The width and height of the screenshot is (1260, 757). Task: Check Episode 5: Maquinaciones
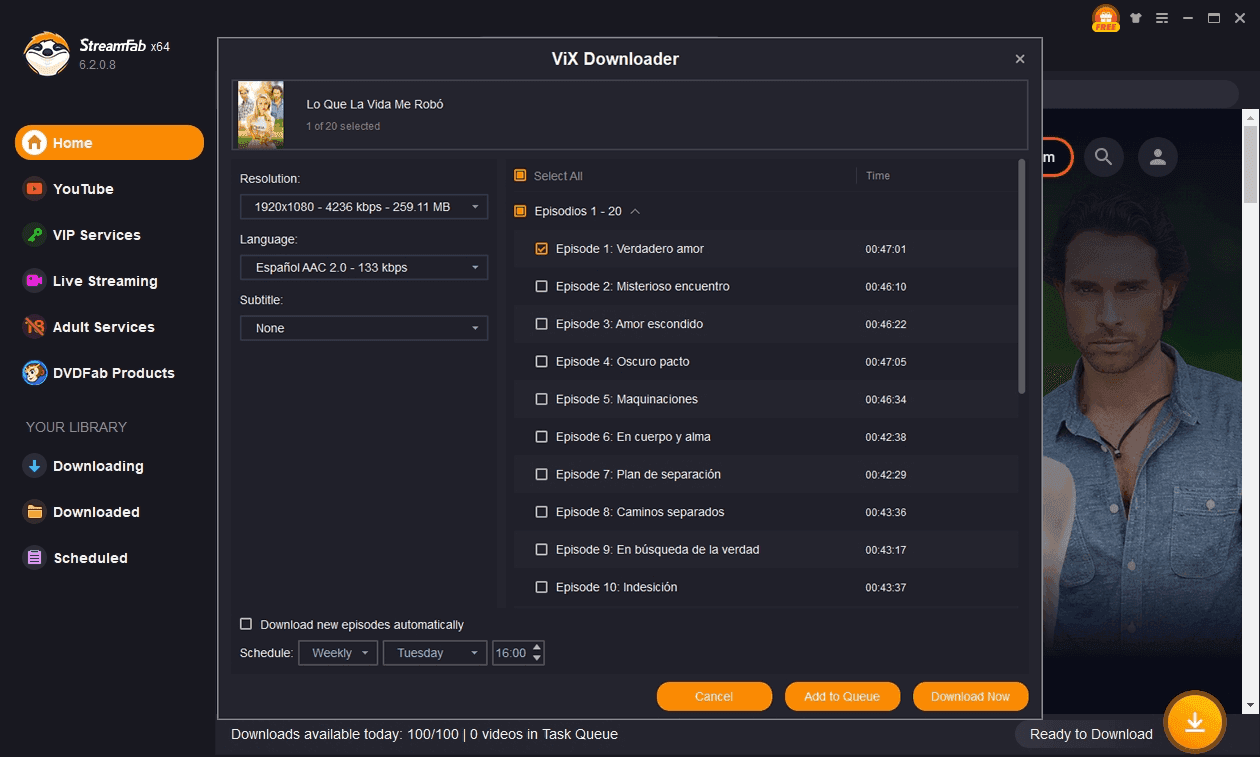coord(542,399)
